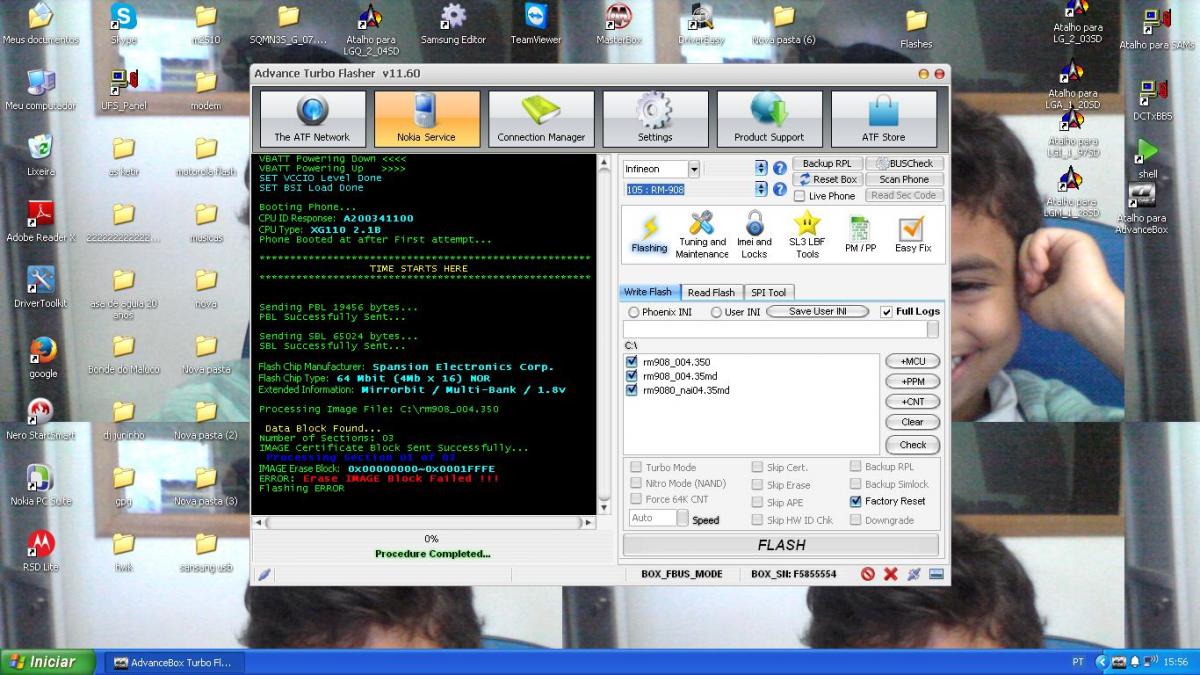Open TeamViewer desktop shortcut

click(536, 25)
